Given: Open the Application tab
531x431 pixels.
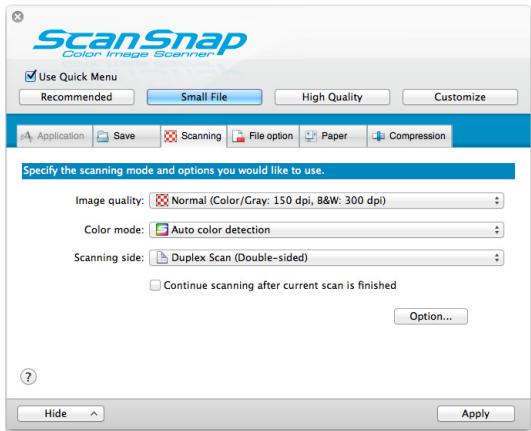Looking at the screenshot, I should pyautogui.click(x=55, y=136).
